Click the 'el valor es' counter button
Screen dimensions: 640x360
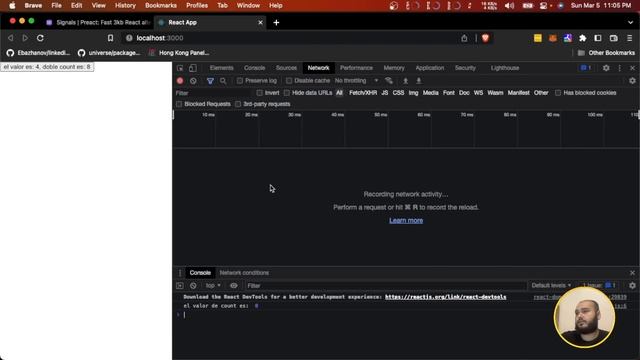[47, 67]
